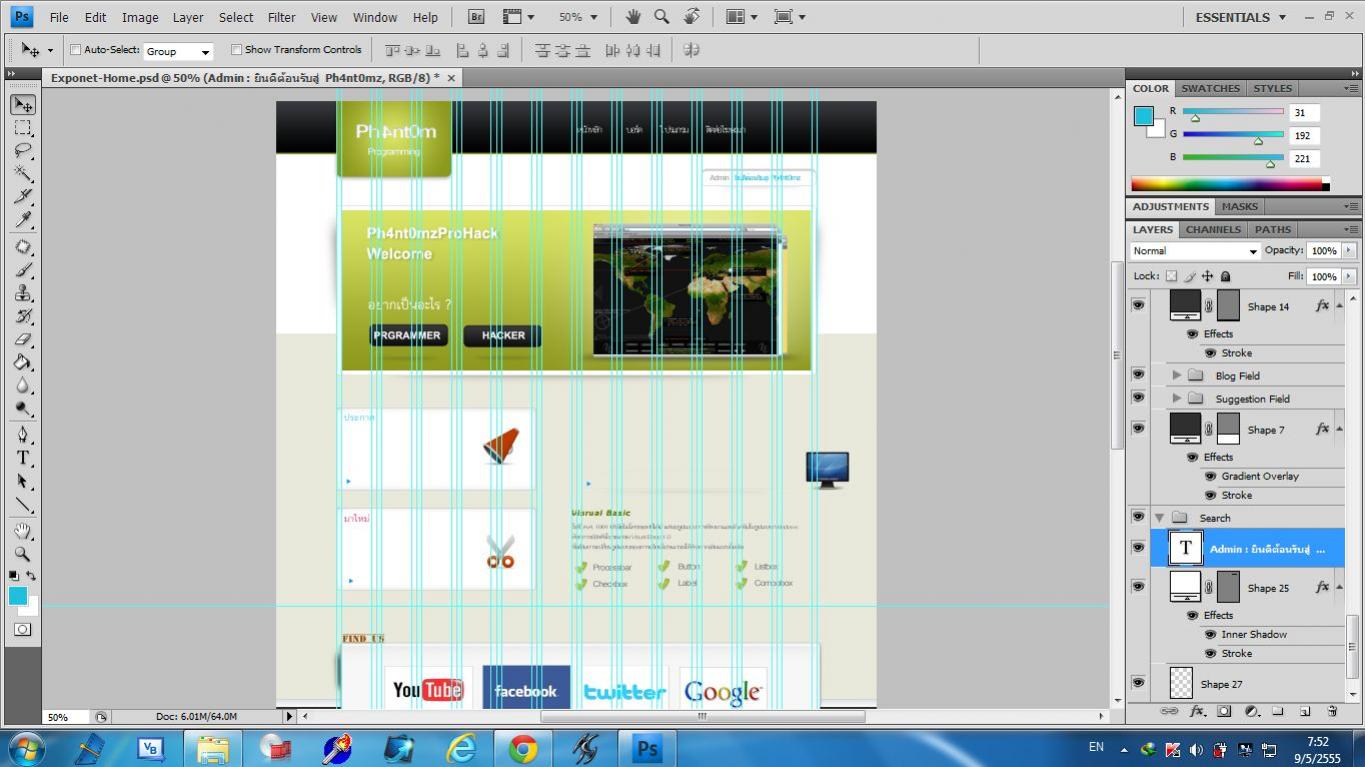Enable the Auto-Select checkbox
Image resolution: width=1365 pixels, height=767 pixels.
(x=75, y=49)
